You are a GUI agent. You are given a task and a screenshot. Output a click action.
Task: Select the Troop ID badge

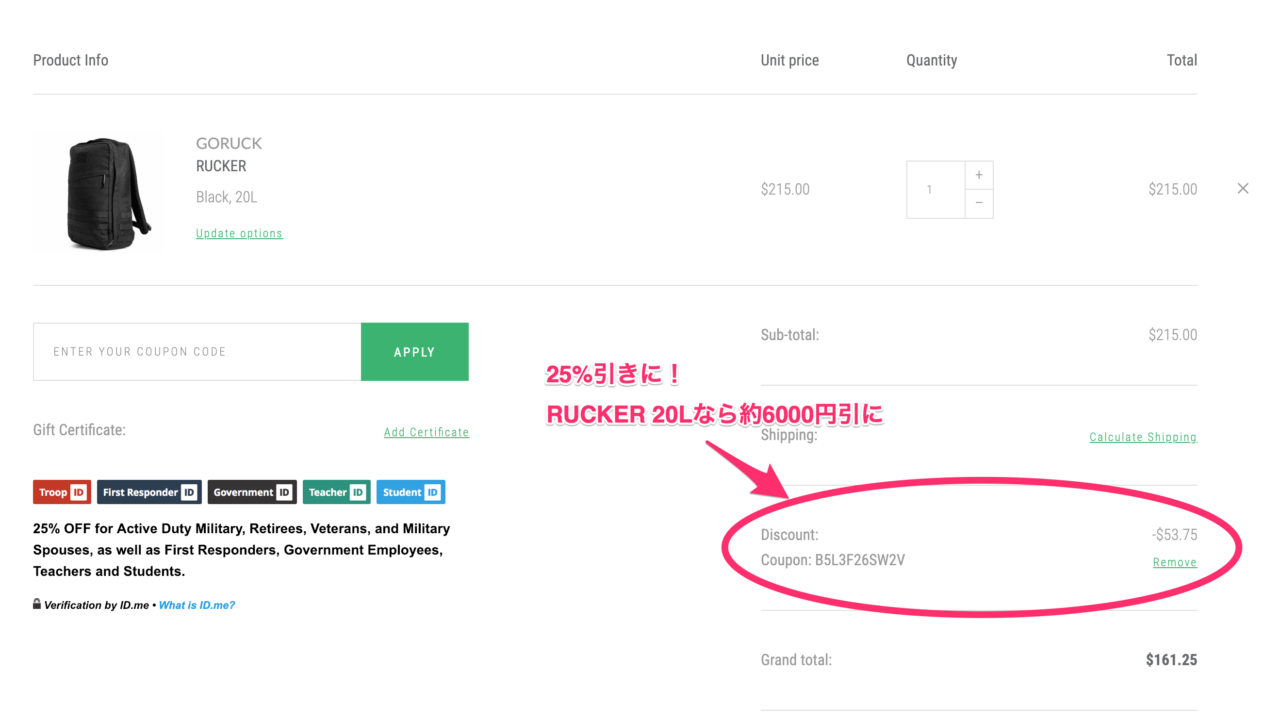point(62,492)
